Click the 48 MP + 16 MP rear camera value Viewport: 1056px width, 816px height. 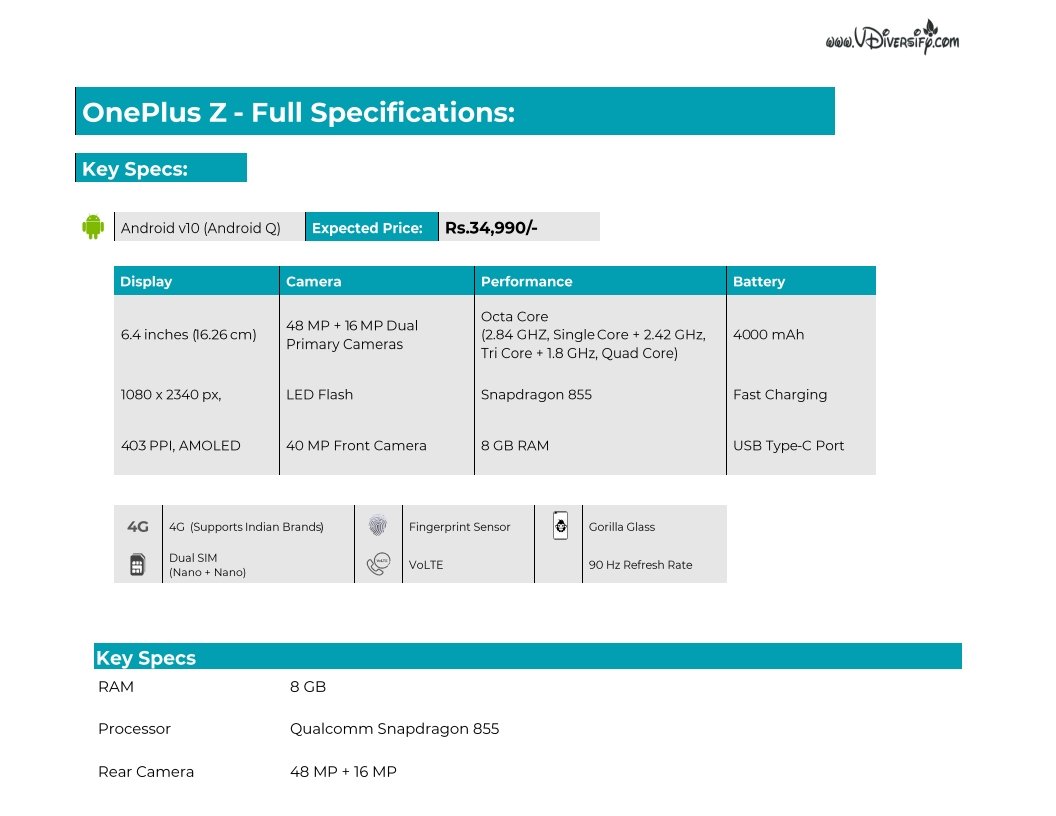click(343, 772)
